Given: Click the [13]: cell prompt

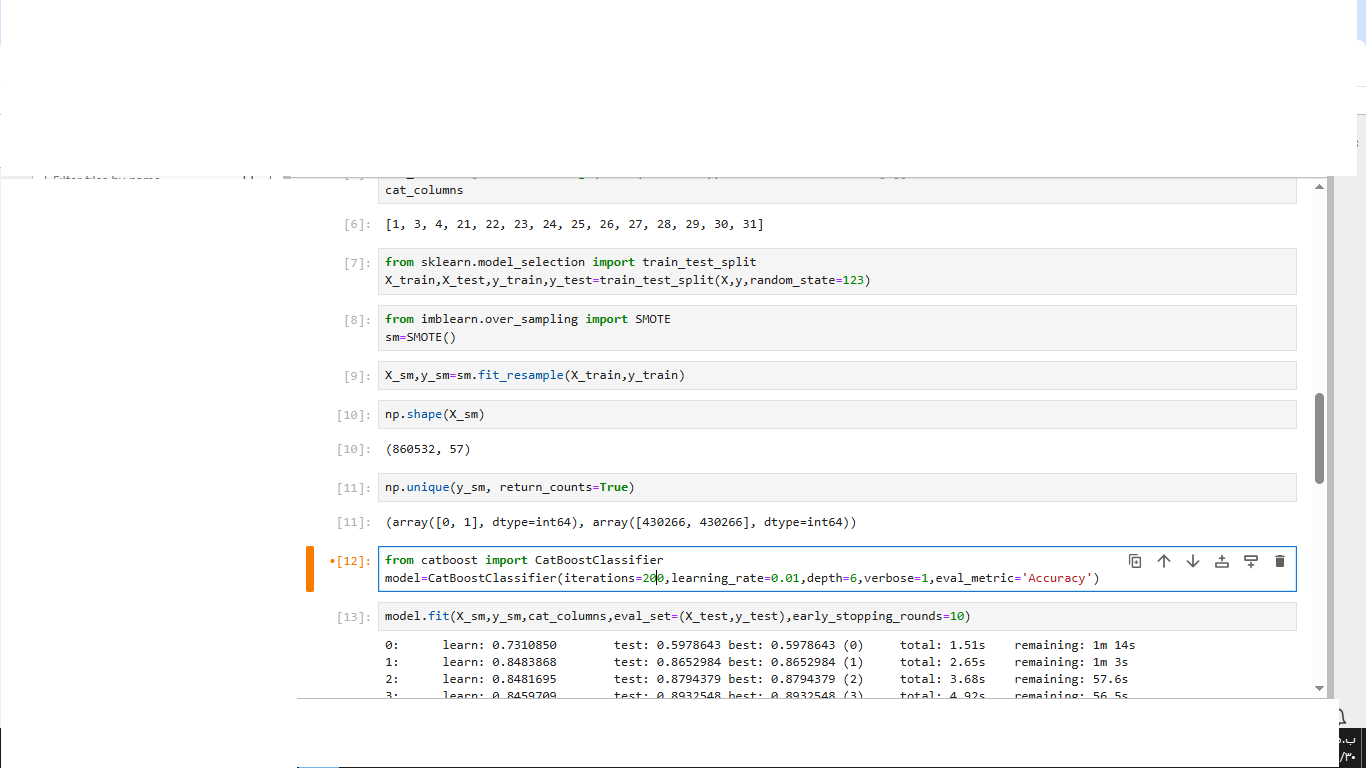Looking at the screenshot, I should click(354, 617).
